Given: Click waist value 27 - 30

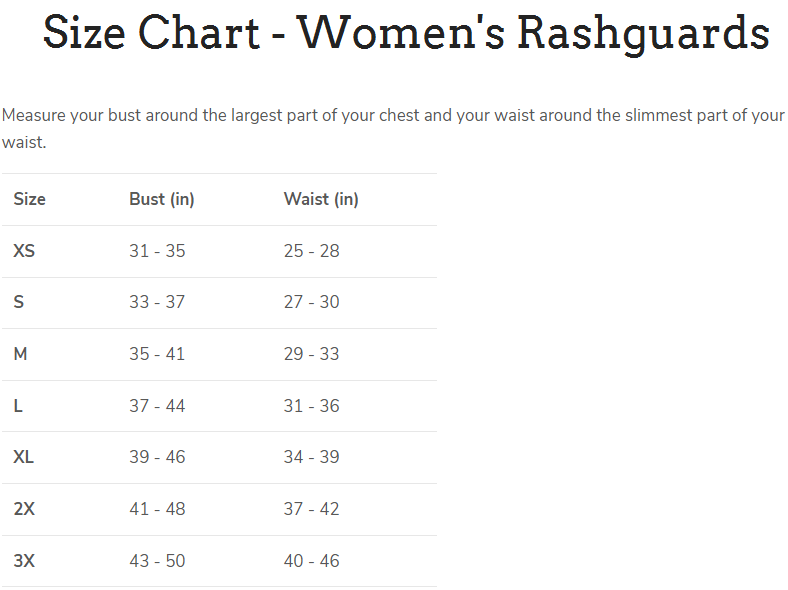Looking at the screenshot, I should (311, 302).
